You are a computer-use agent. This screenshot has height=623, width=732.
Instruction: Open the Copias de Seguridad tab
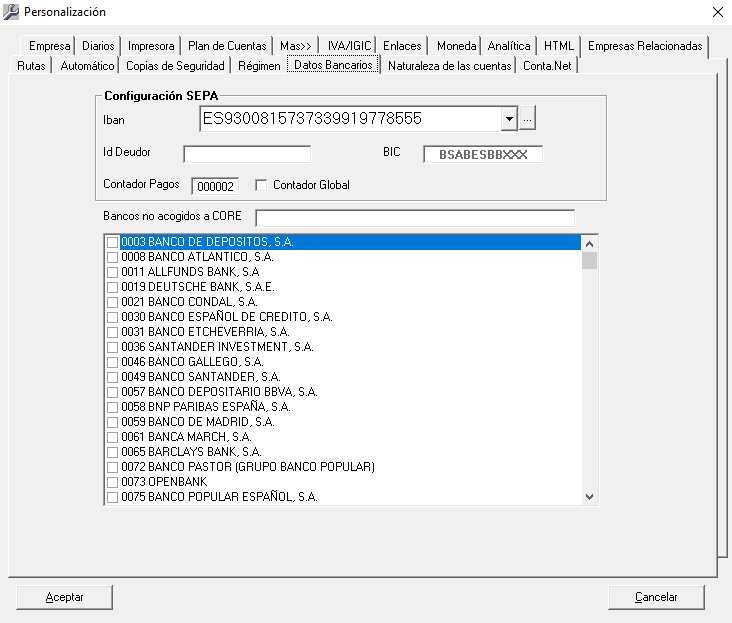coord(175,66)
